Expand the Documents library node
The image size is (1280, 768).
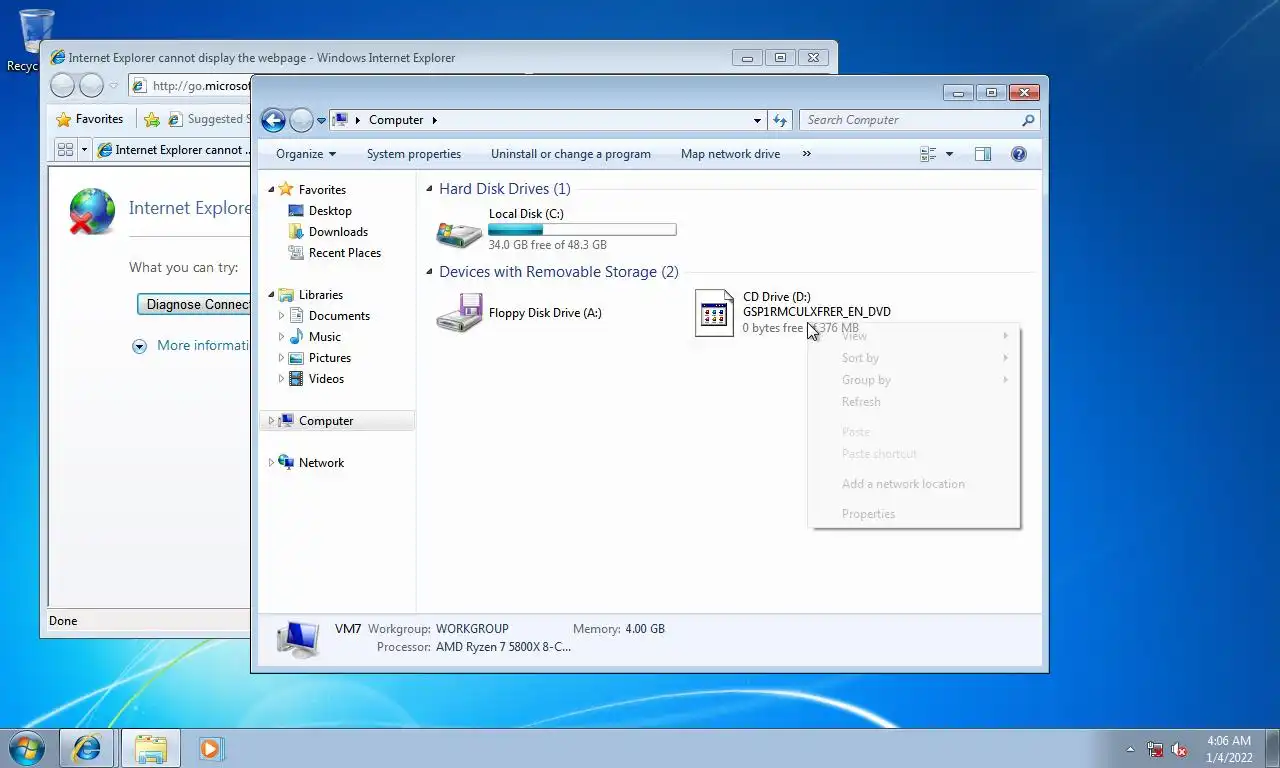click(281, 315)
